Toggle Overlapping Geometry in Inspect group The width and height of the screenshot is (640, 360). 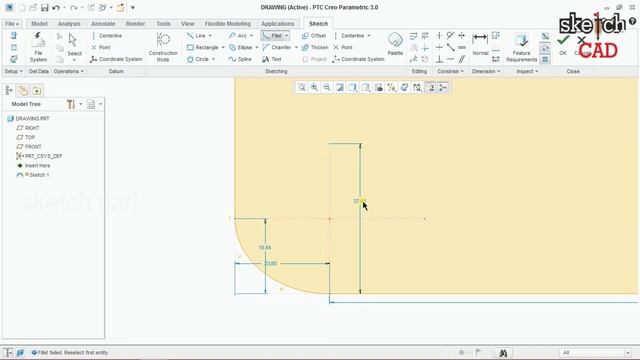click(x=545, y=36)
